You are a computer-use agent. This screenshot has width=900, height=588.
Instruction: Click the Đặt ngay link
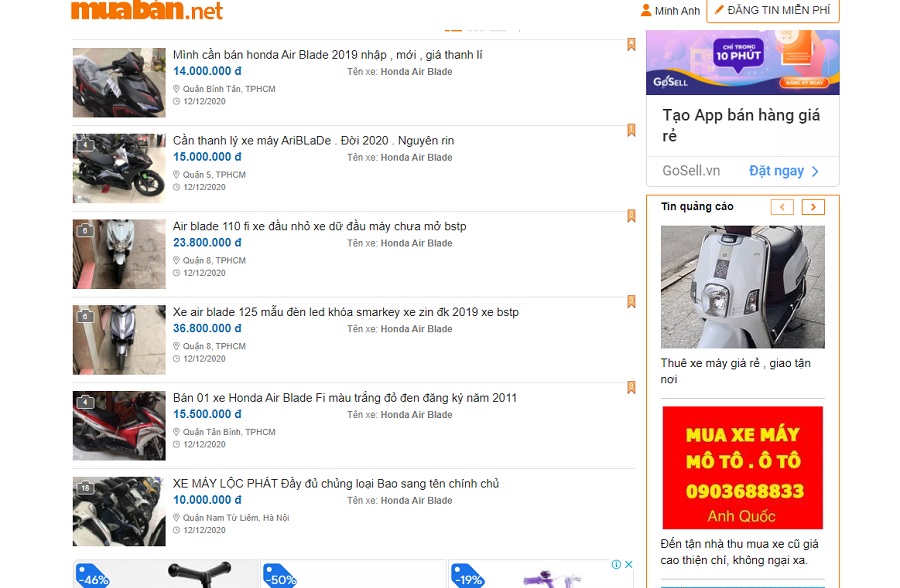click(x=783, y=171)
